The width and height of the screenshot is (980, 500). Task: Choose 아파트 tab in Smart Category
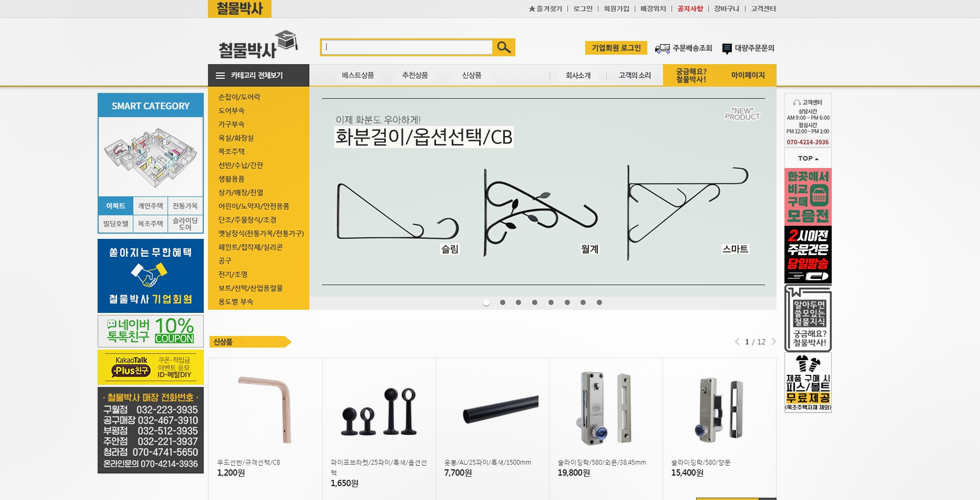pyautogui.click(x=116, y=206)
